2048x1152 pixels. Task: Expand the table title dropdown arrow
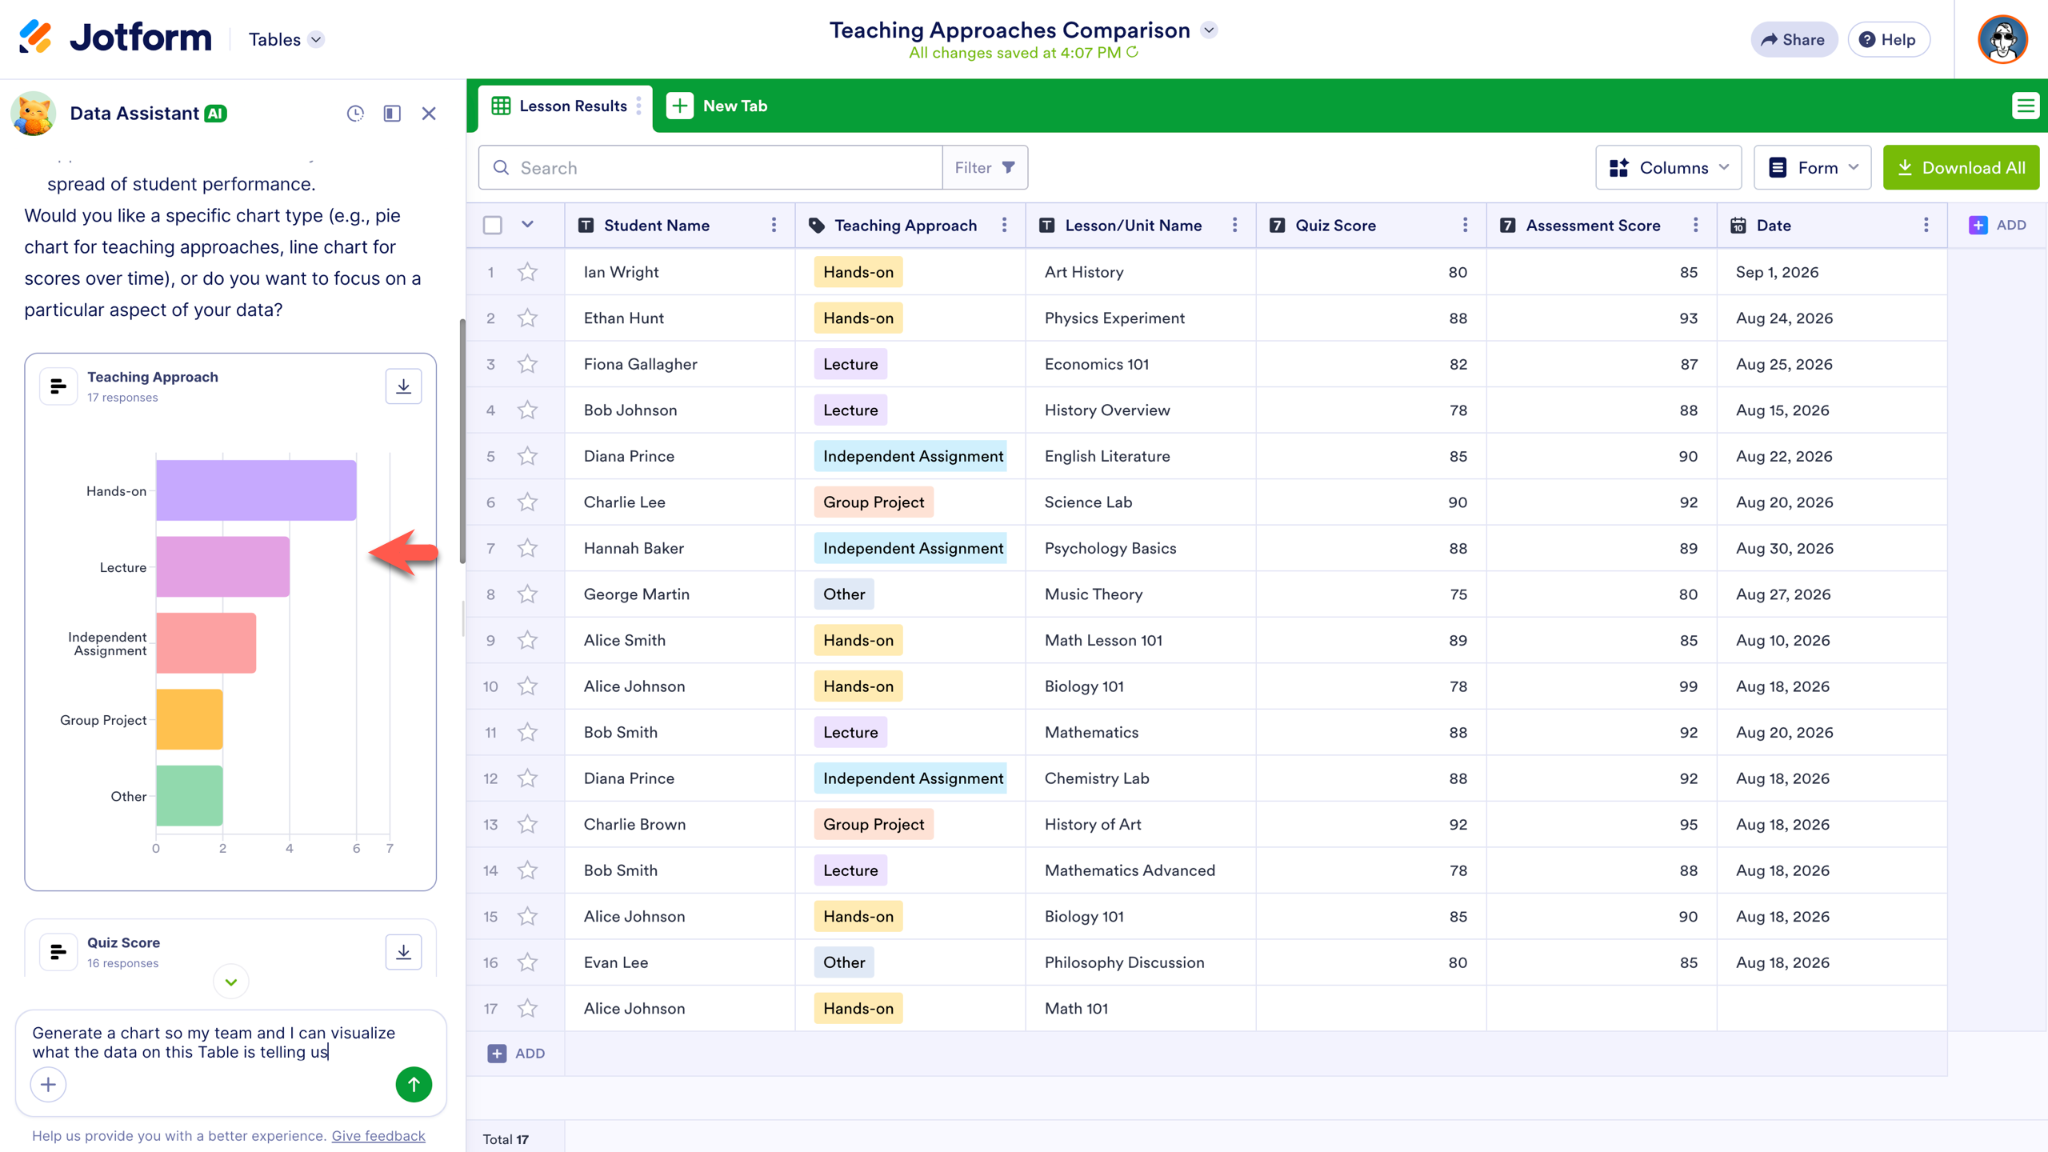1209,30
